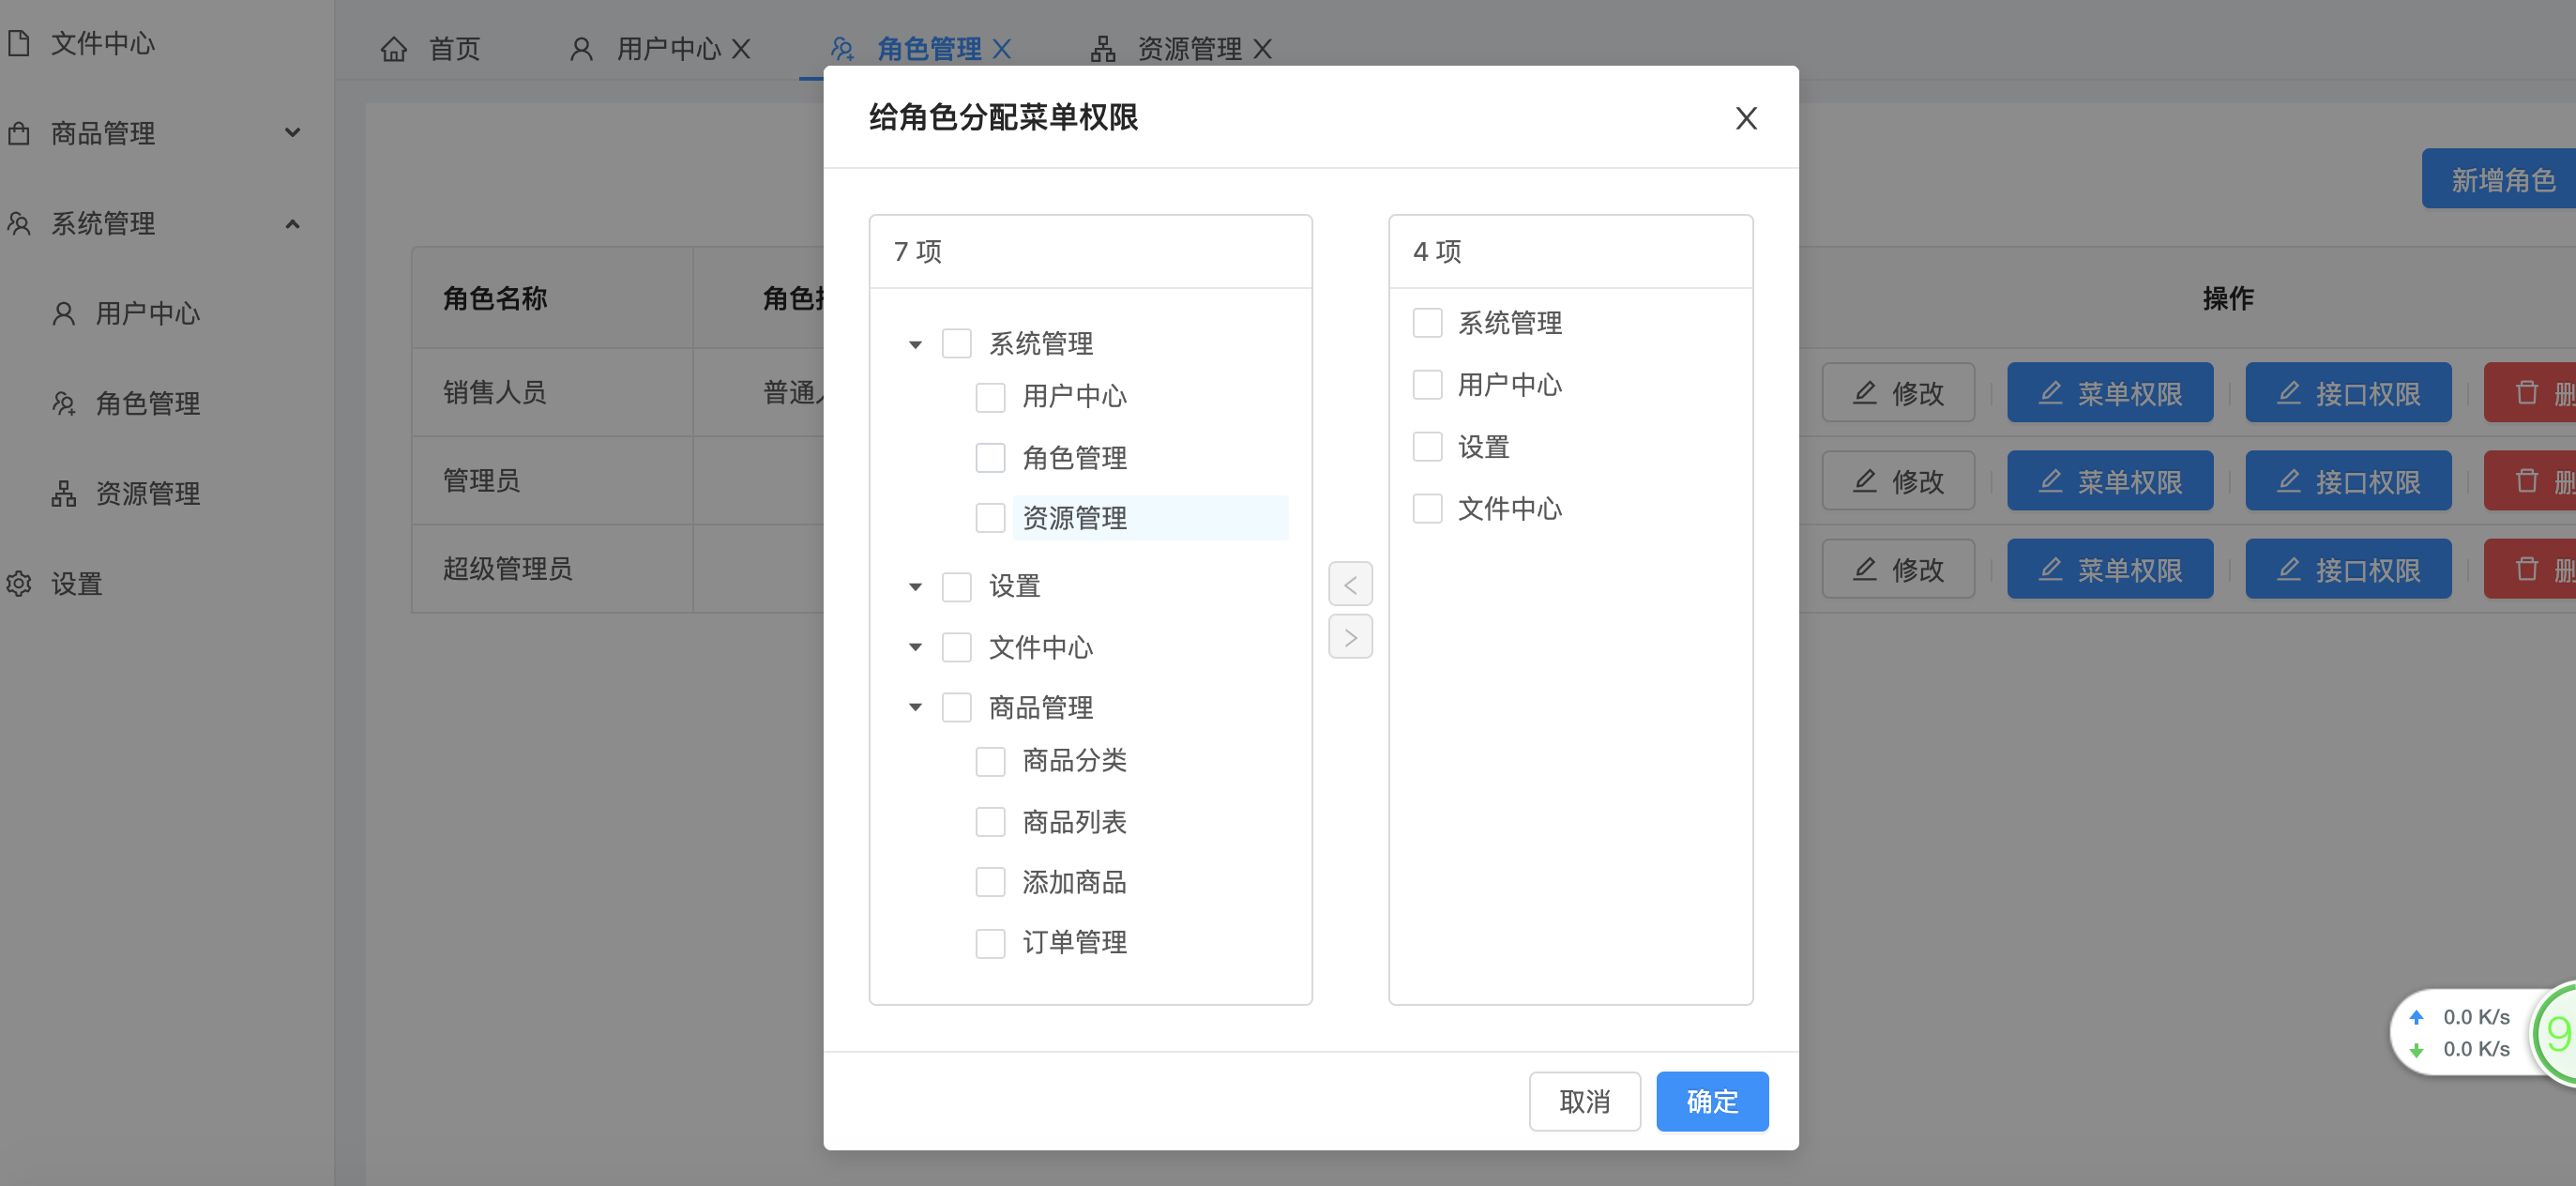Check 商品分类 in the left tree
Image resolution: width=2576 pixels, height=1186 pixels.
pos(990,761)
